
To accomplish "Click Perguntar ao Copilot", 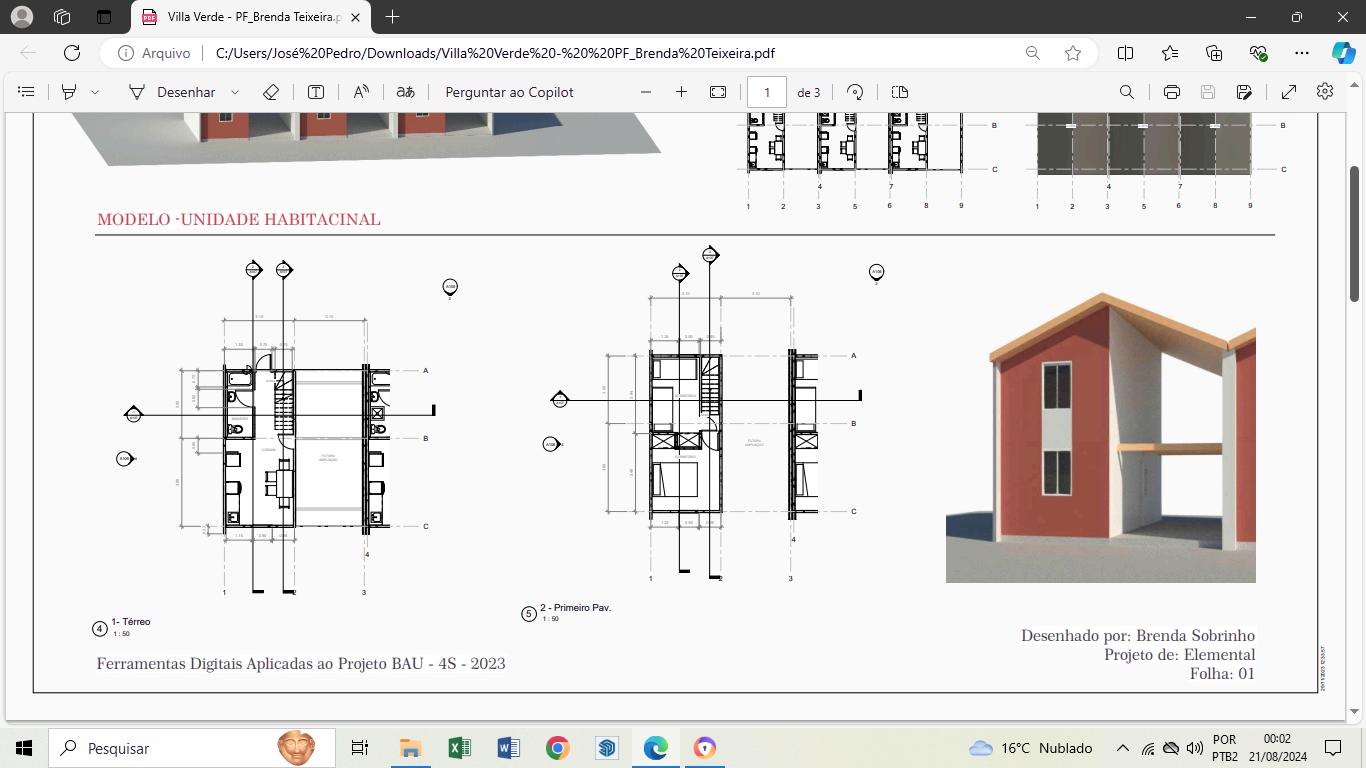I will pos(509,92).
